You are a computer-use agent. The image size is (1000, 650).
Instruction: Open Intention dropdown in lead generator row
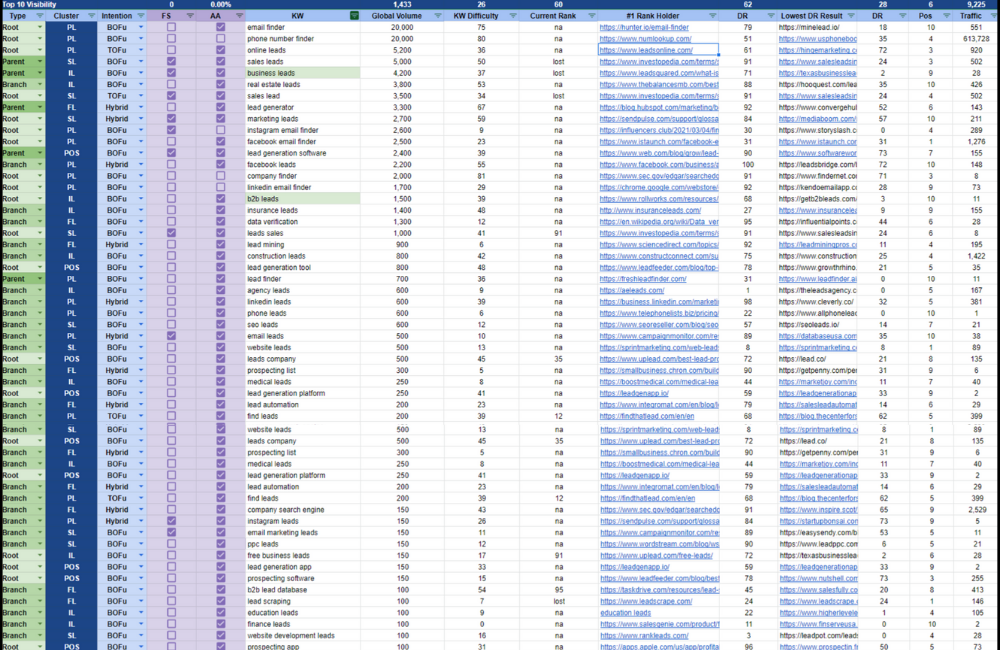pyautogui.click(x=141, y=108)
